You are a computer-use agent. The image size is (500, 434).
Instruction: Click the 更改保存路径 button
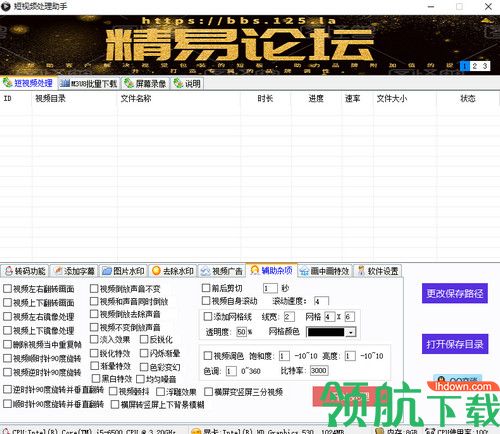[455, 293]
